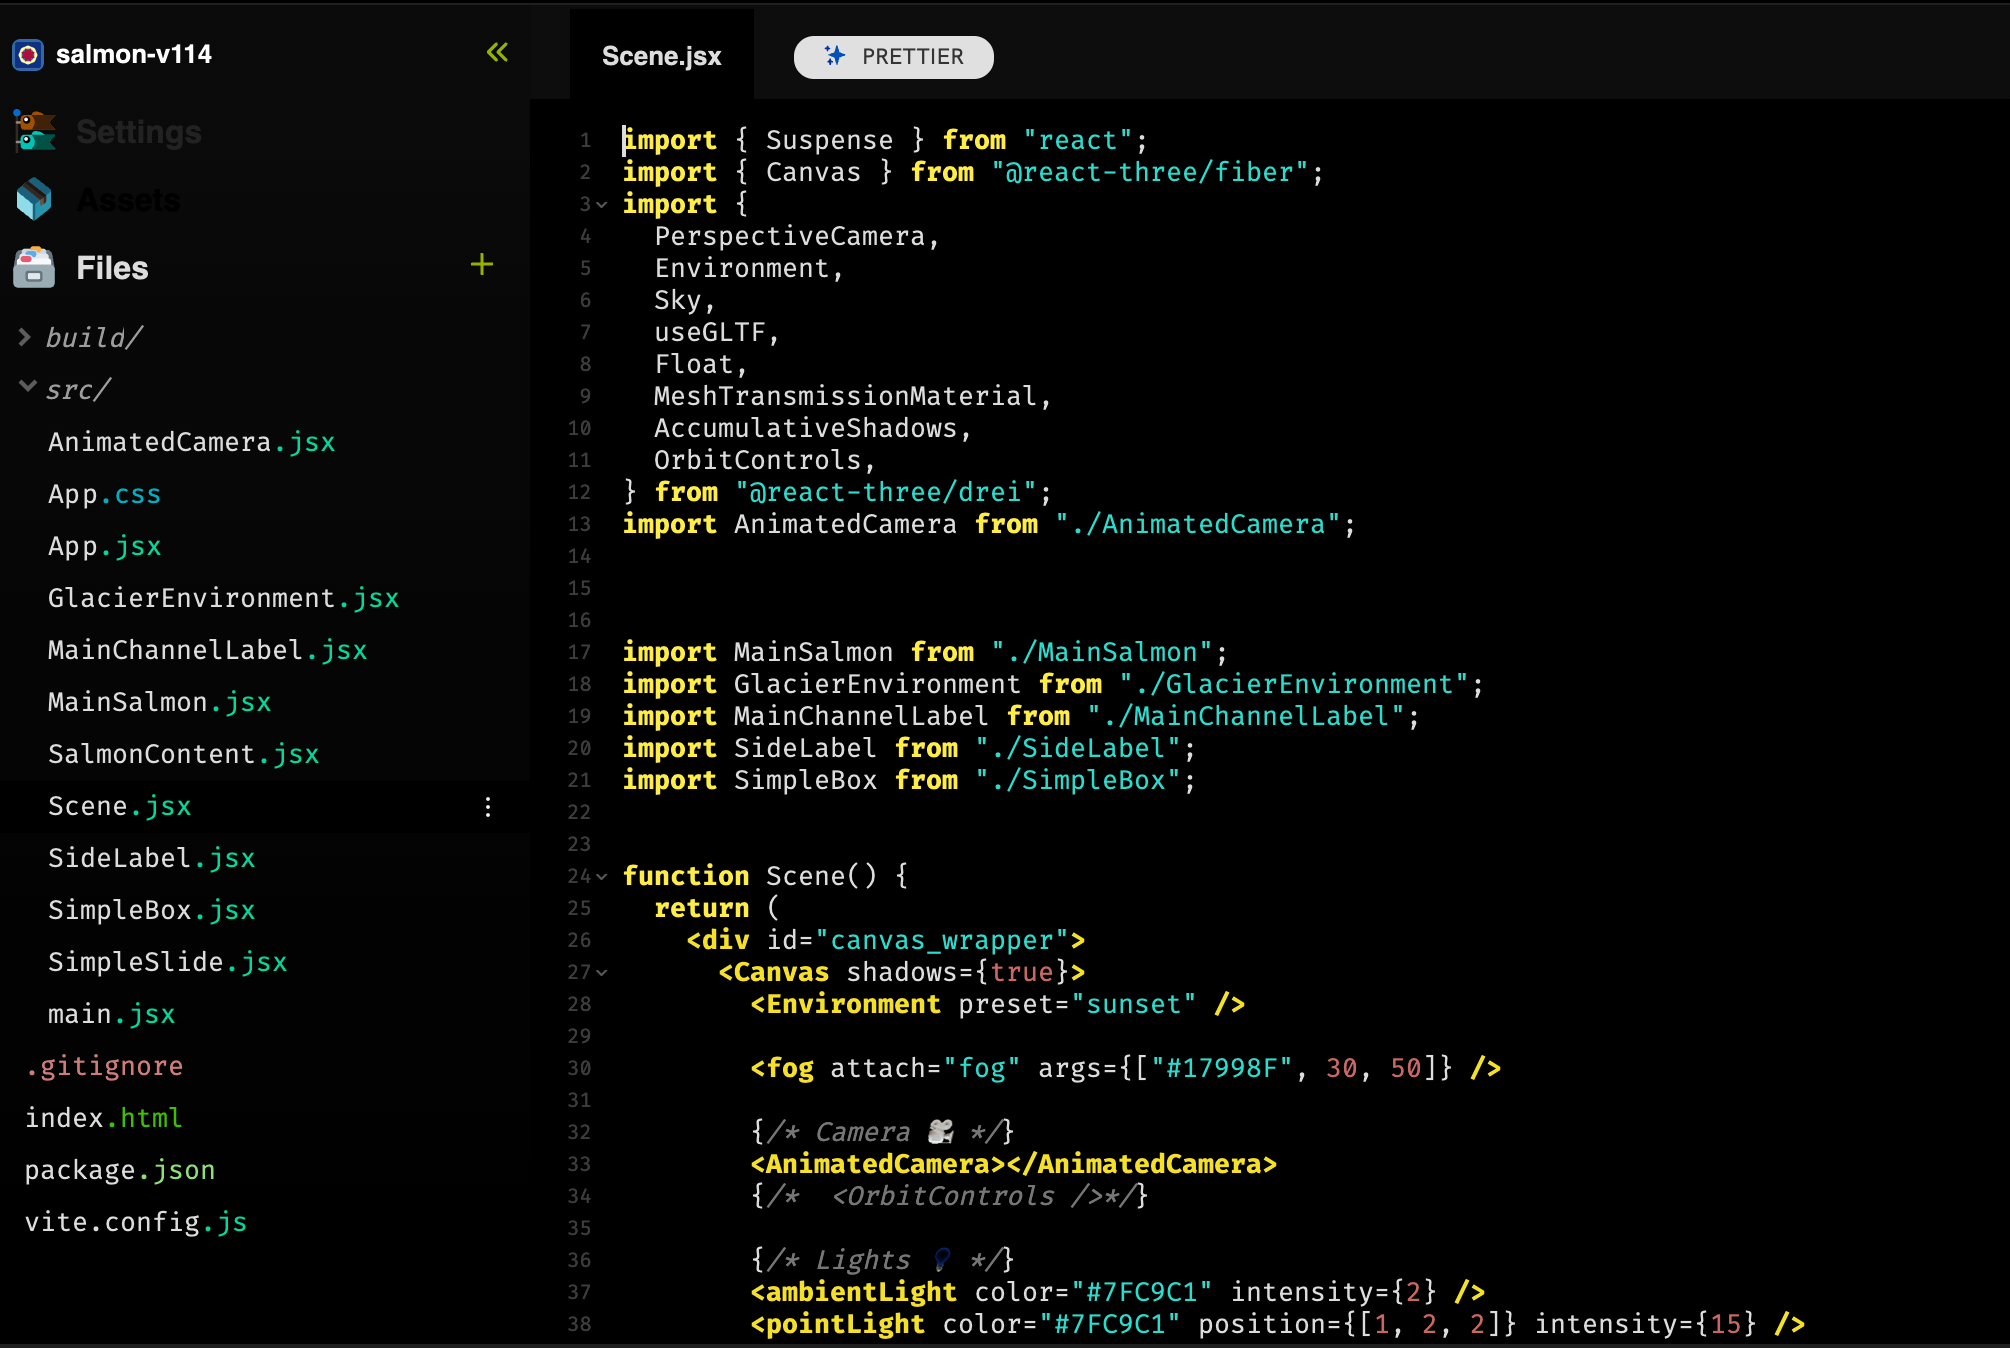Click line number 30 in gutter
This screenshot has height=1348, width=2010.
point(579,1068)
